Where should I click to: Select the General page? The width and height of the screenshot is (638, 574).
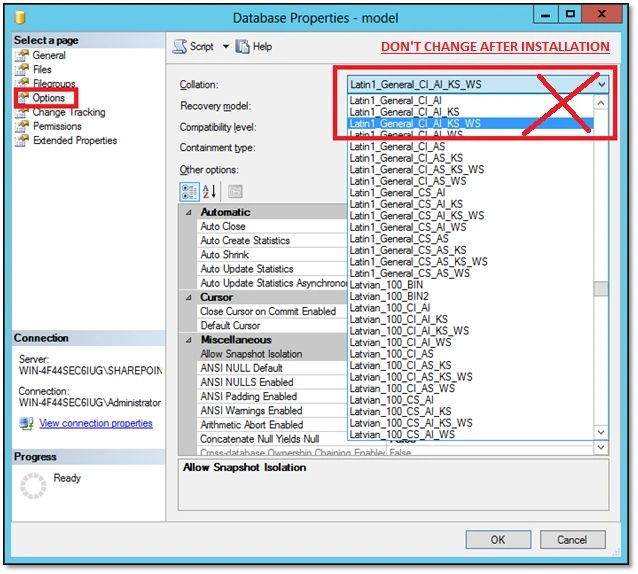[x=49, y=55]
